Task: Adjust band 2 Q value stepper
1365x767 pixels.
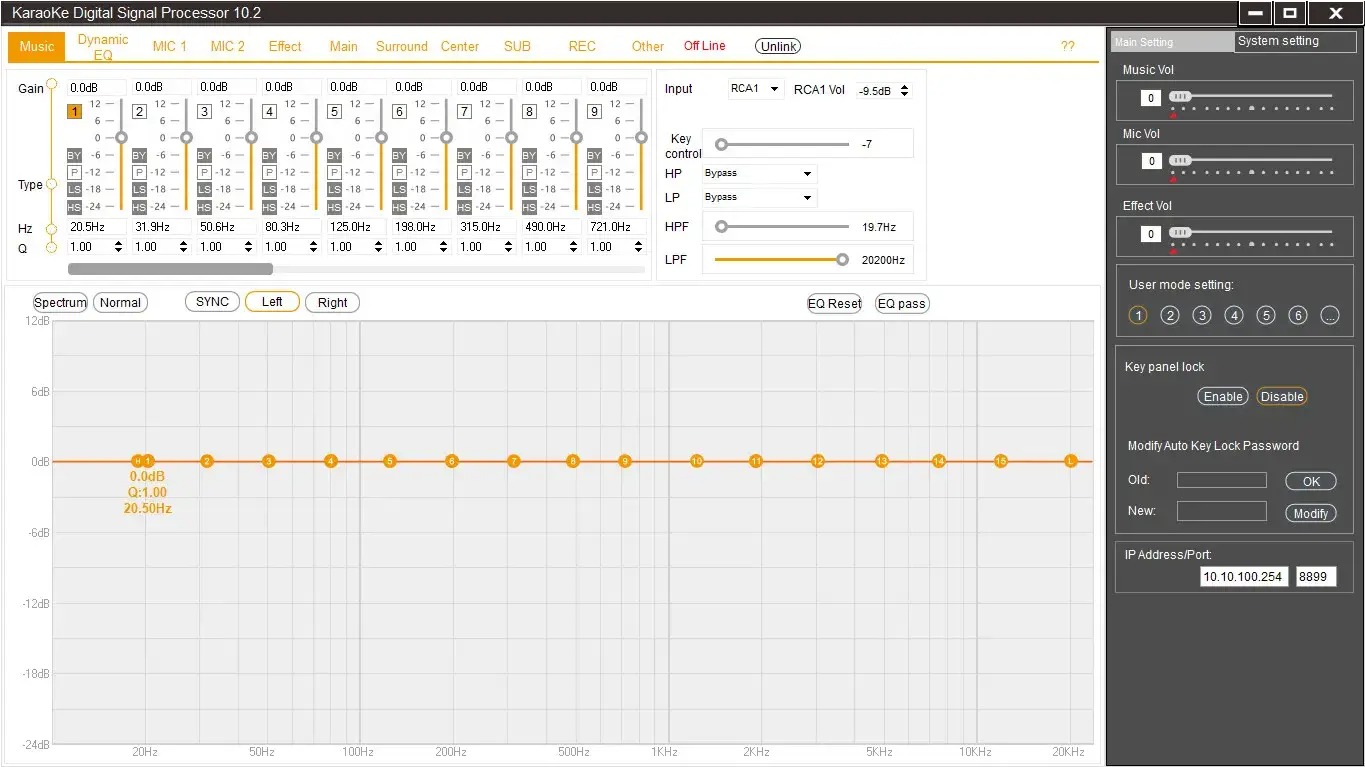Action: [183, 247]
